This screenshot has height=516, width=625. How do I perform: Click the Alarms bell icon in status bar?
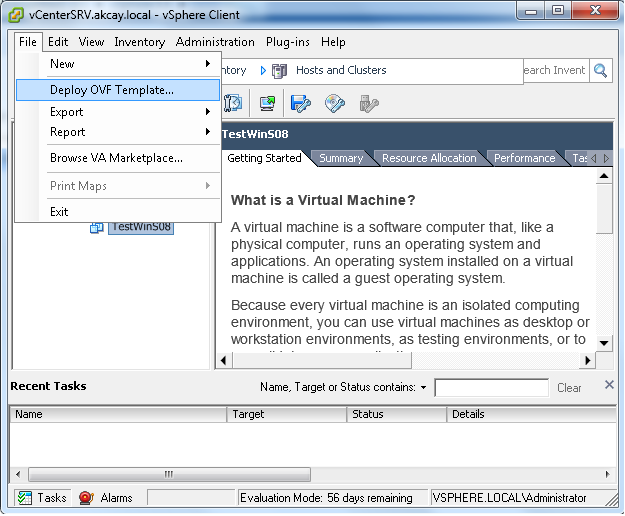(x=86, y=498)
